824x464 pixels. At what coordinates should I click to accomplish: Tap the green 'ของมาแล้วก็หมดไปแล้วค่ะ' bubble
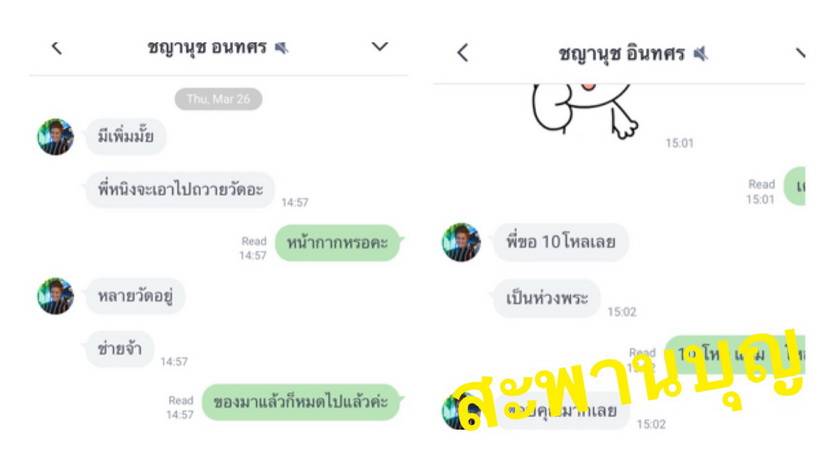point(301,402)
